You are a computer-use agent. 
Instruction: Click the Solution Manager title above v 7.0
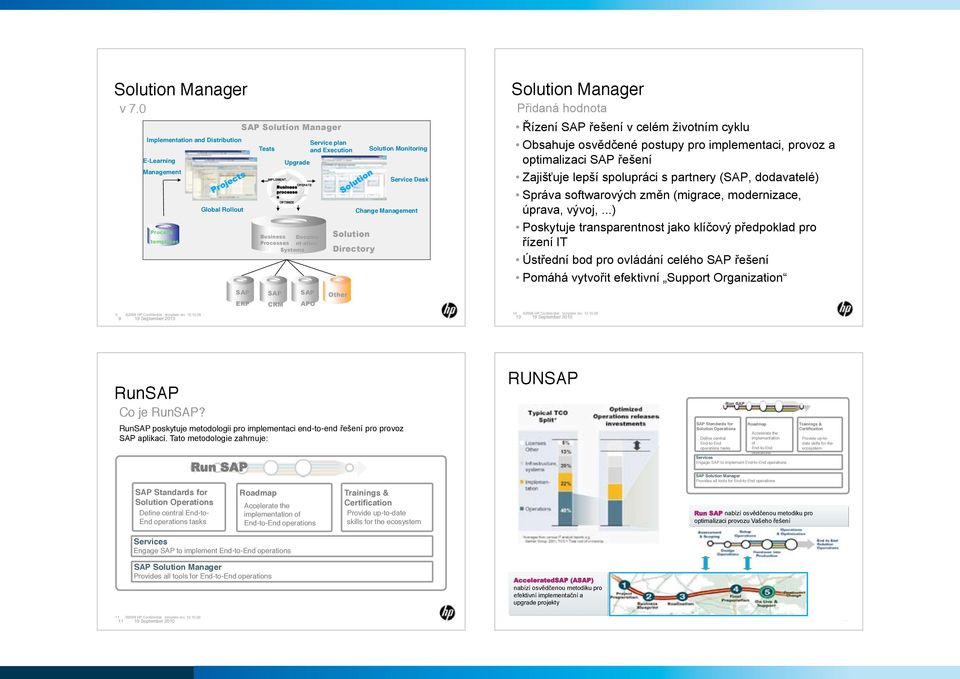pos(181,89)
